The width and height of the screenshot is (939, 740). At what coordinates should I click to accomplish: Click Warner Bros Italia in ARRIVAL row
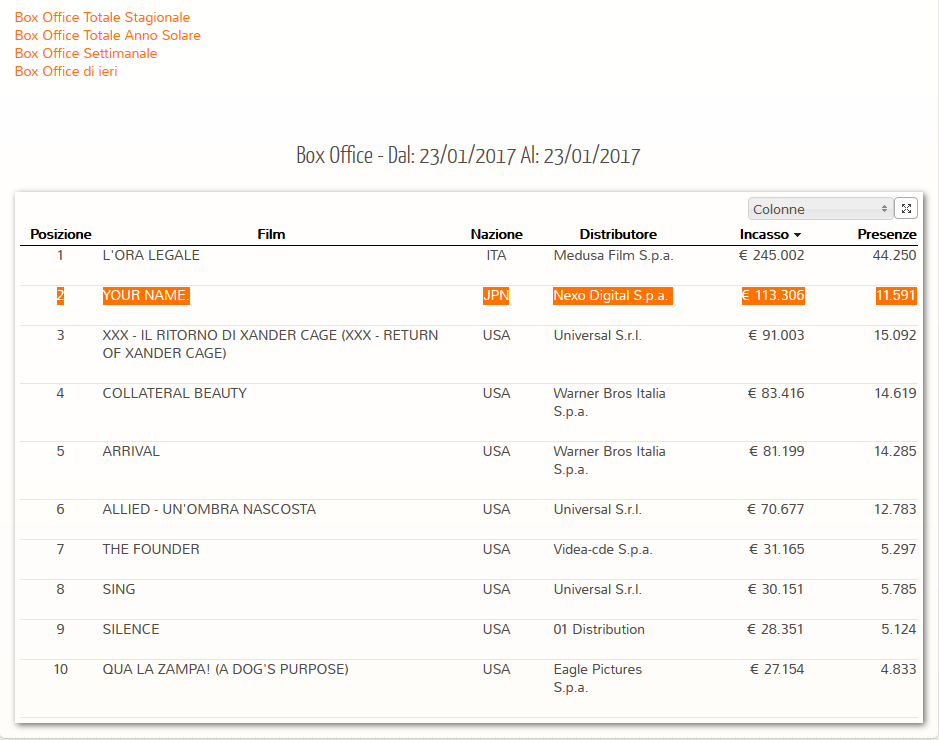pos(609,460)
